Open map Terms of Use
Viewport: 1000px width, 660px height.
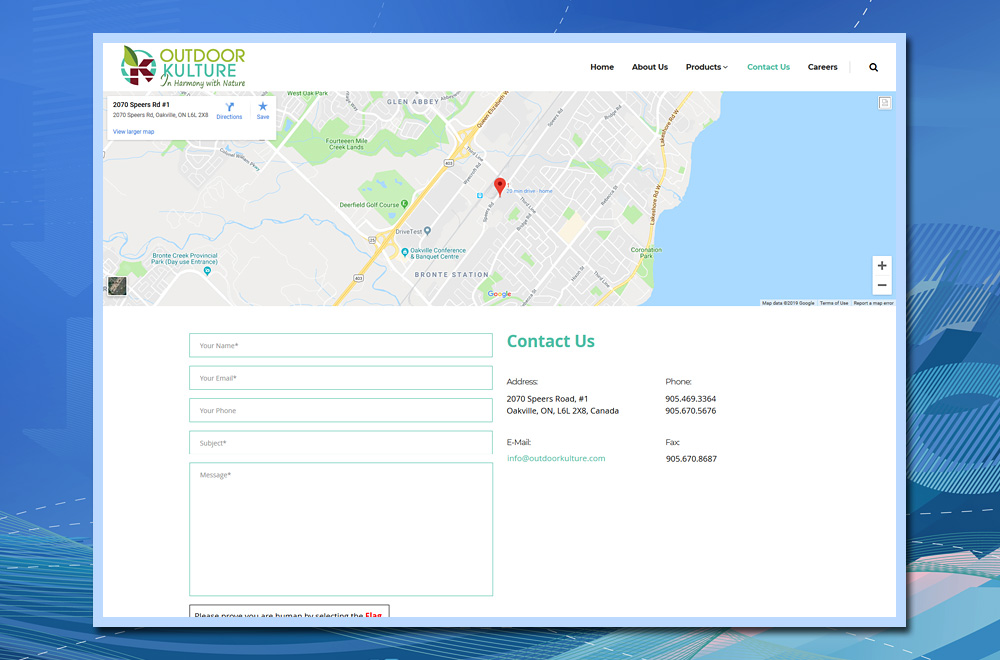point(834,304)
